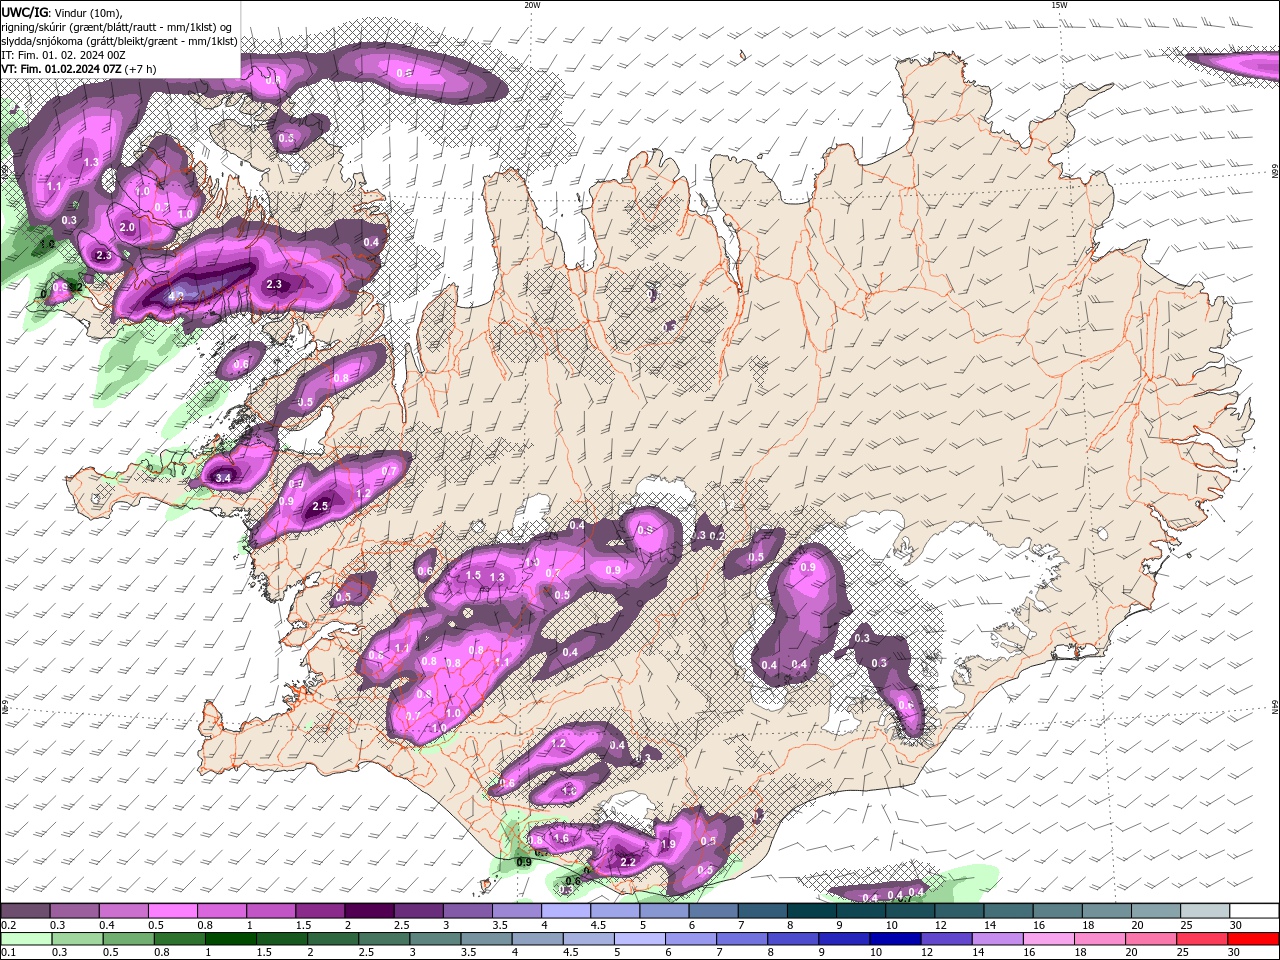Click the 'IT: Fim. 01. 02. 2024 00Z' line
The height and width of the screenshot is (960, 1280).
(x=62, y=55)
